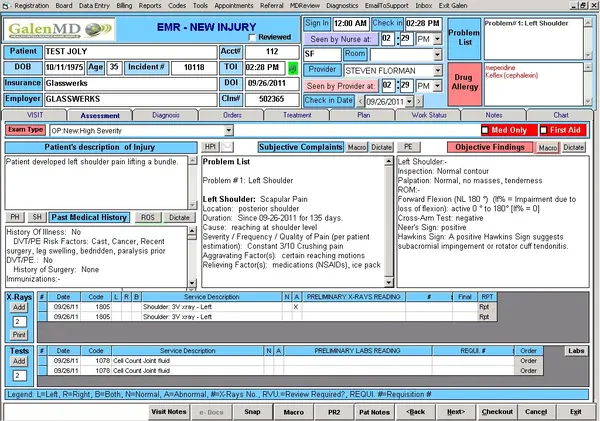The image size is (600, 421).
Task: Open the Exam Type dropdown
Action: pos(228,131)
